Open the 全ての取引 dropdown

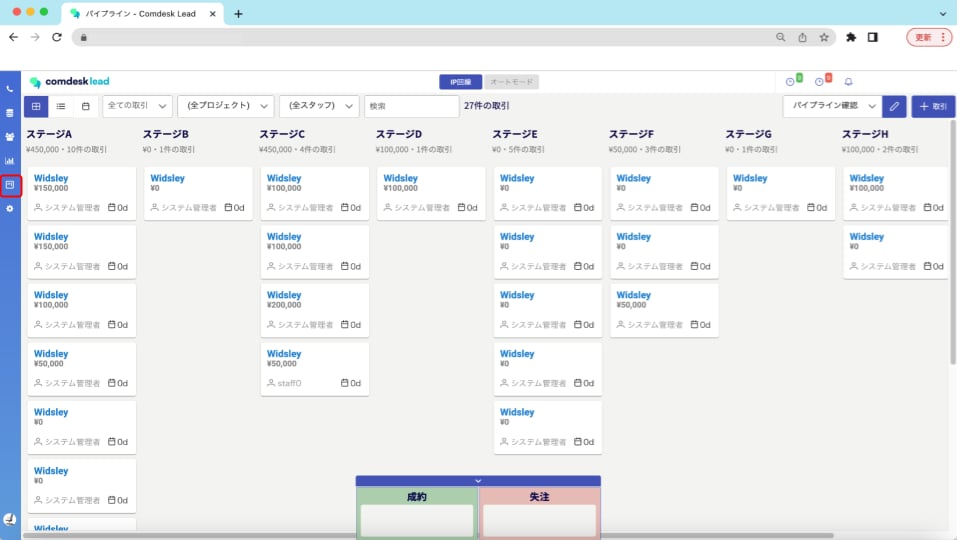[137, 106]
